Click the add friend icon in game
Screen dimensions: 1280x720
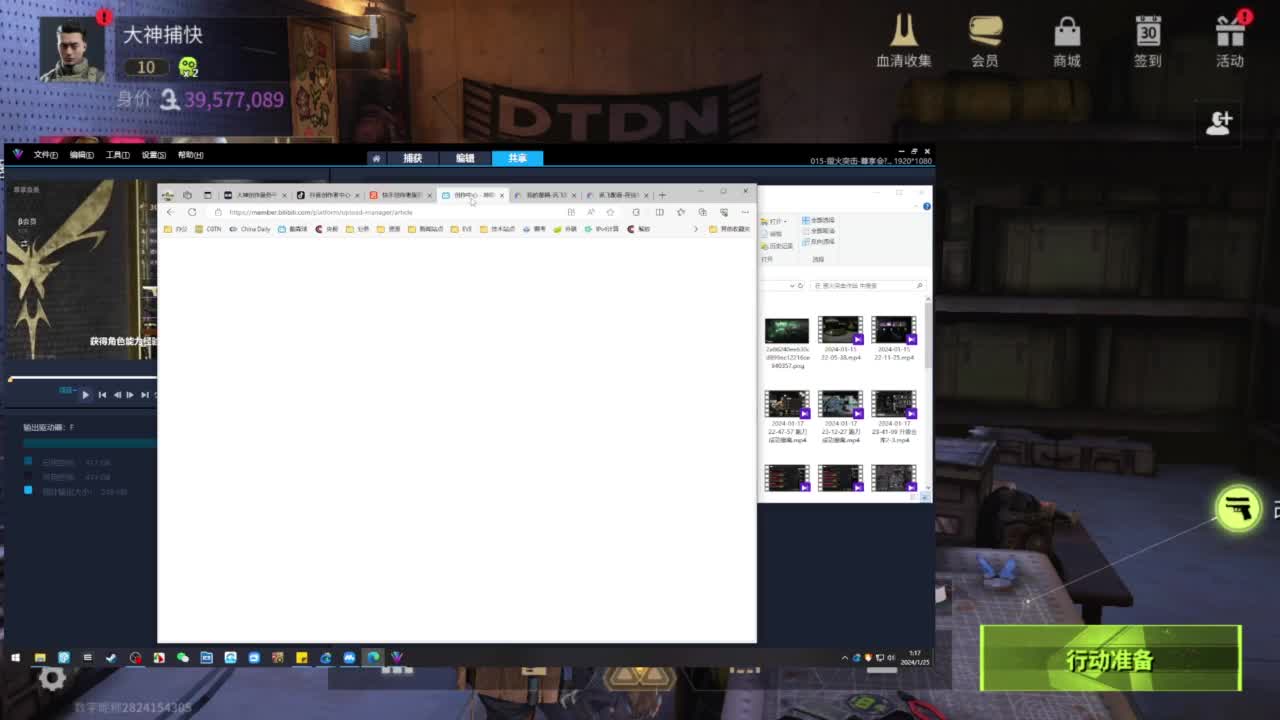[x=1219, y=122]
